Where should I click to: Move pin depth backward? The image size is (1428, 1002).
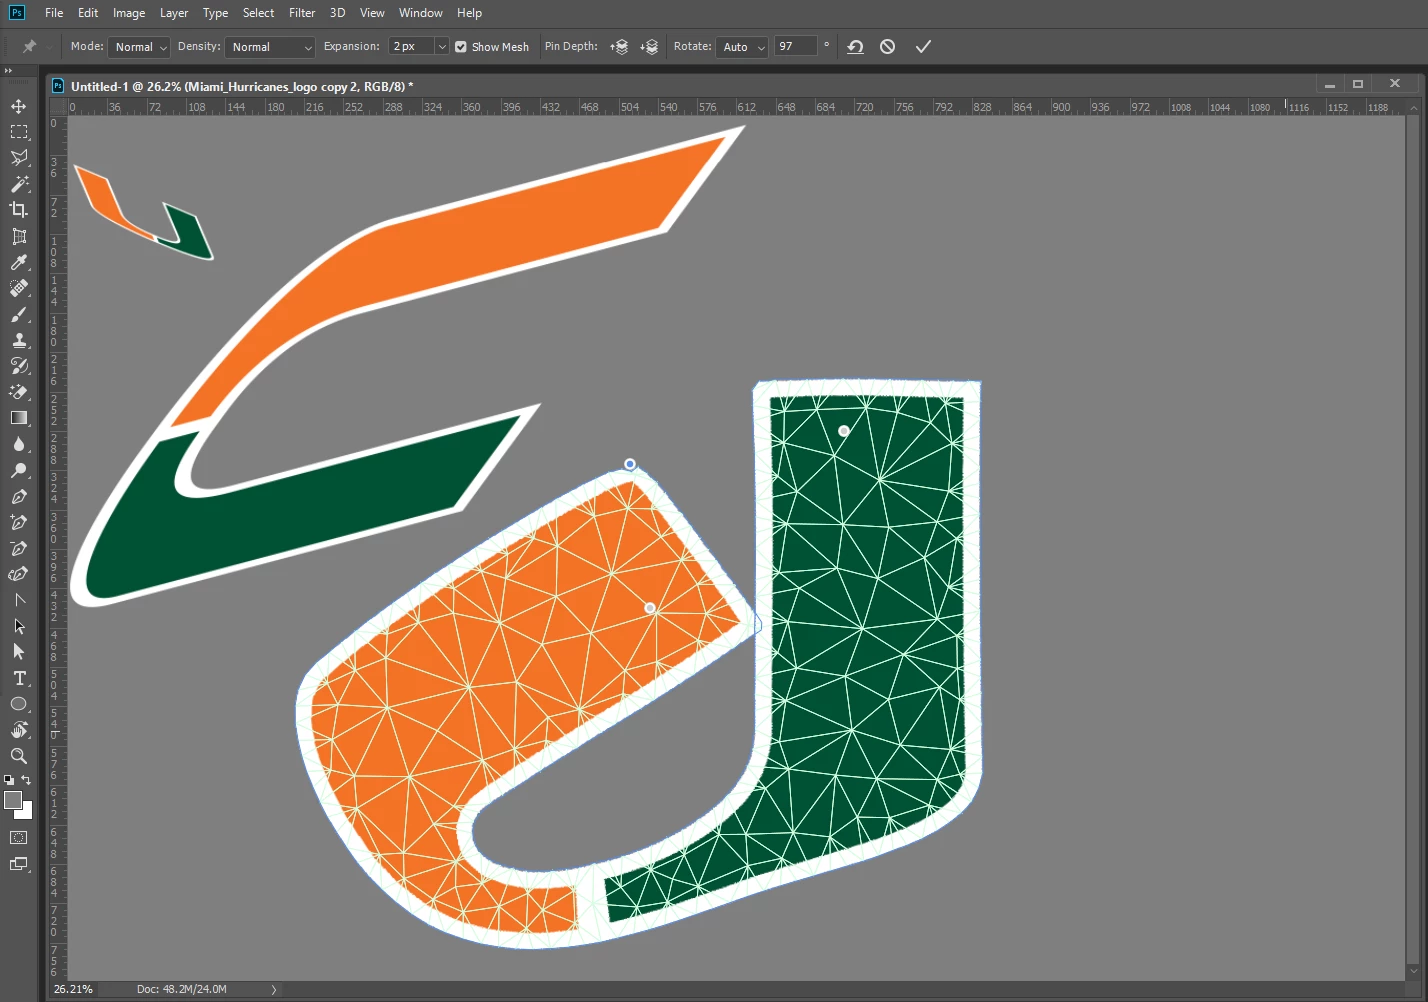click(x=649, y=47)
